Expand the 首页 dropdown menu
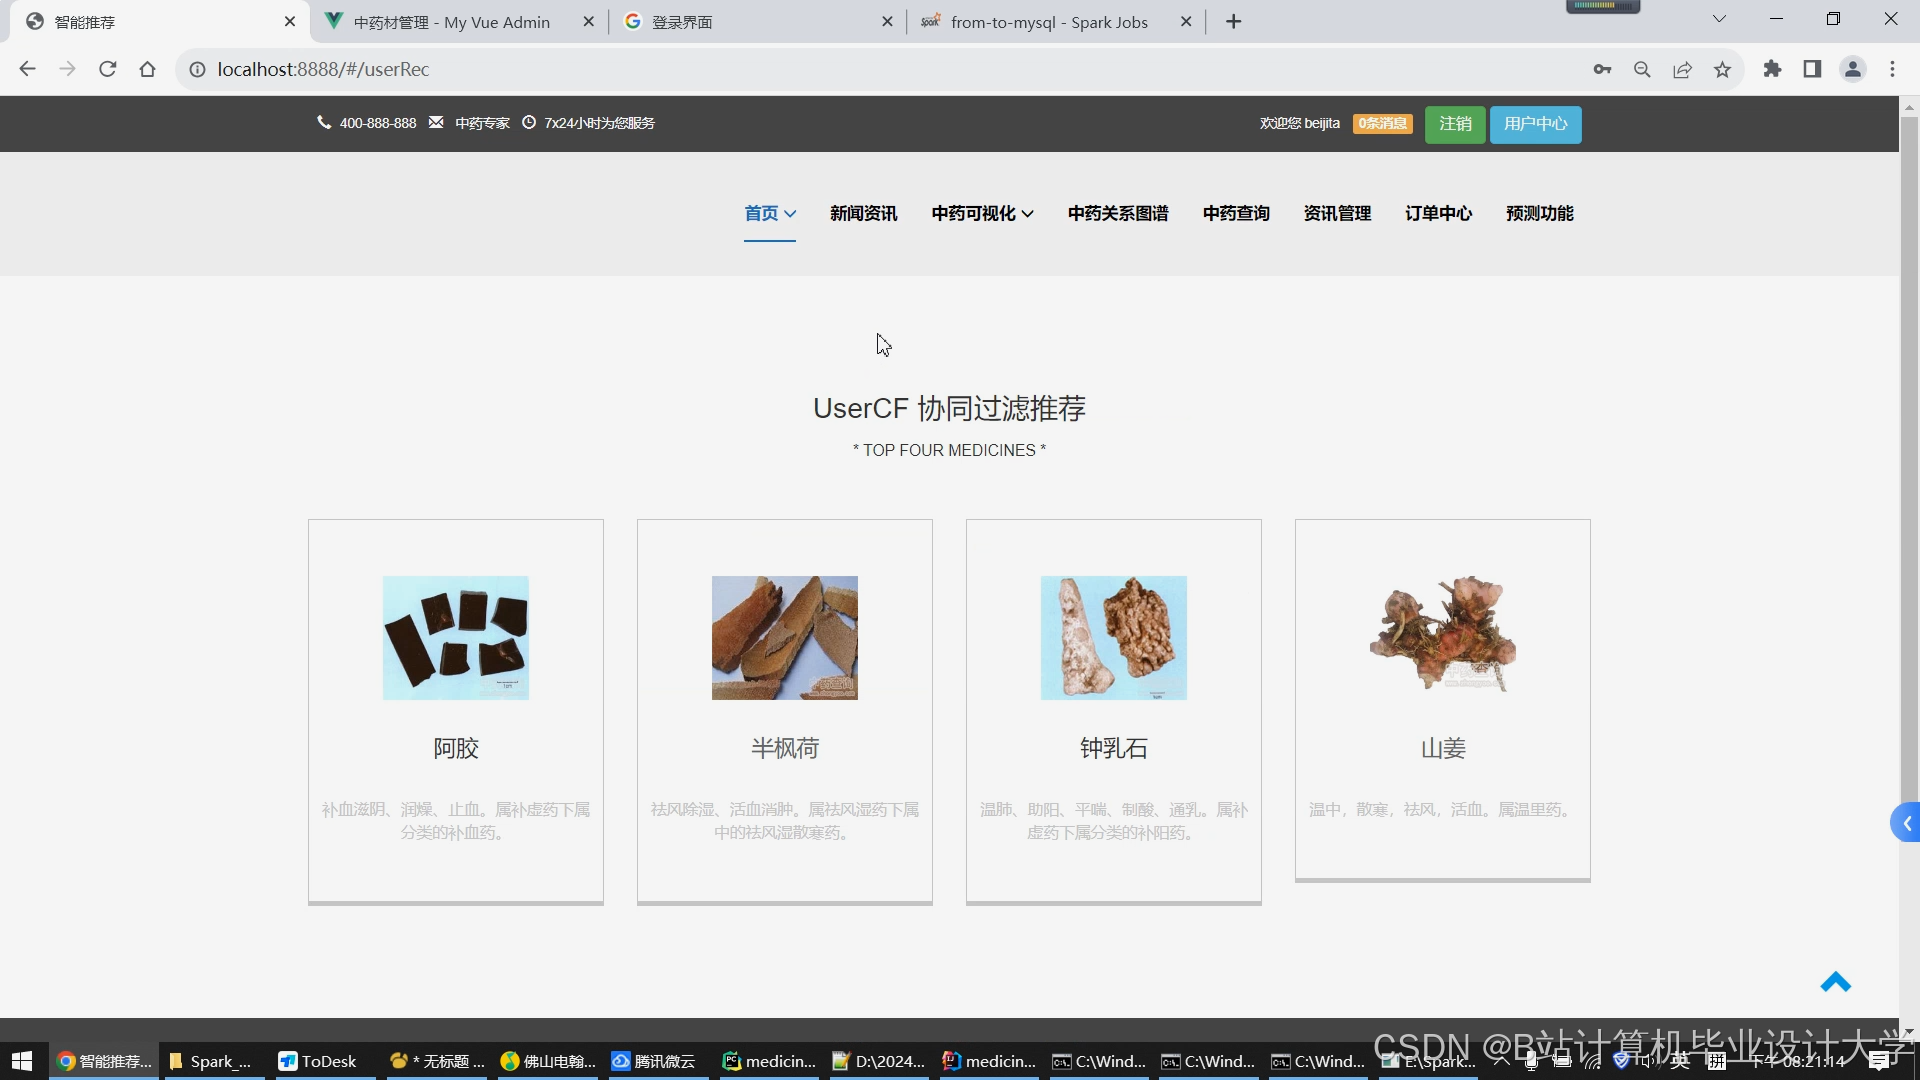The image size is (1920, 1080). (769, 213)
